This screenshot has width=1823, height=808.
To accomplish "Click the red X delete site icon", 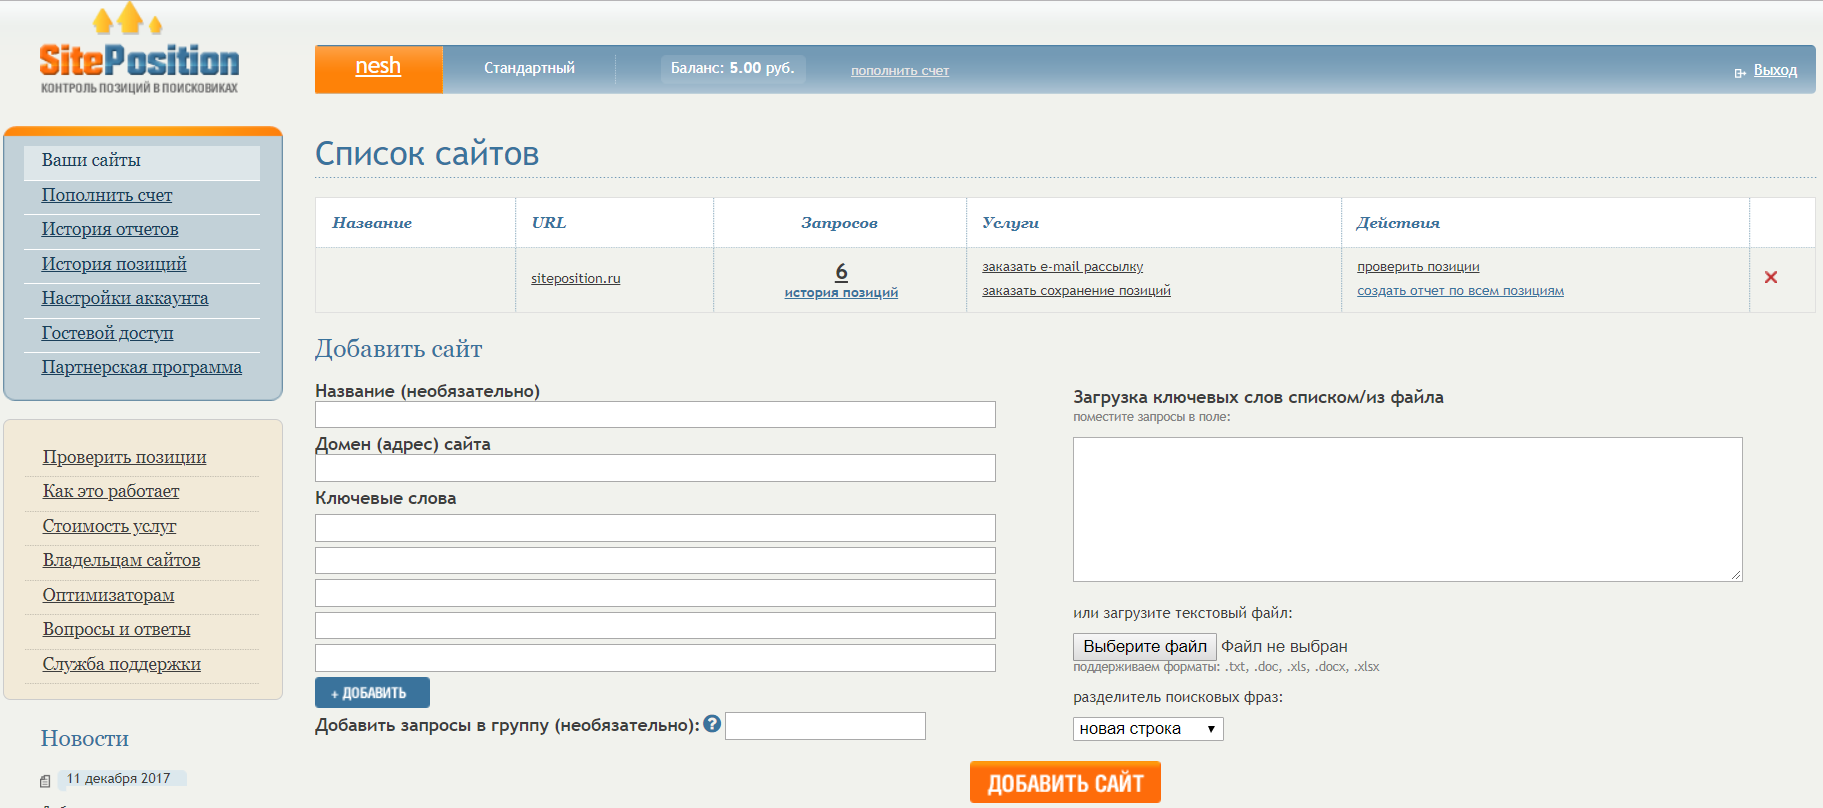I will pos(1770,277).
